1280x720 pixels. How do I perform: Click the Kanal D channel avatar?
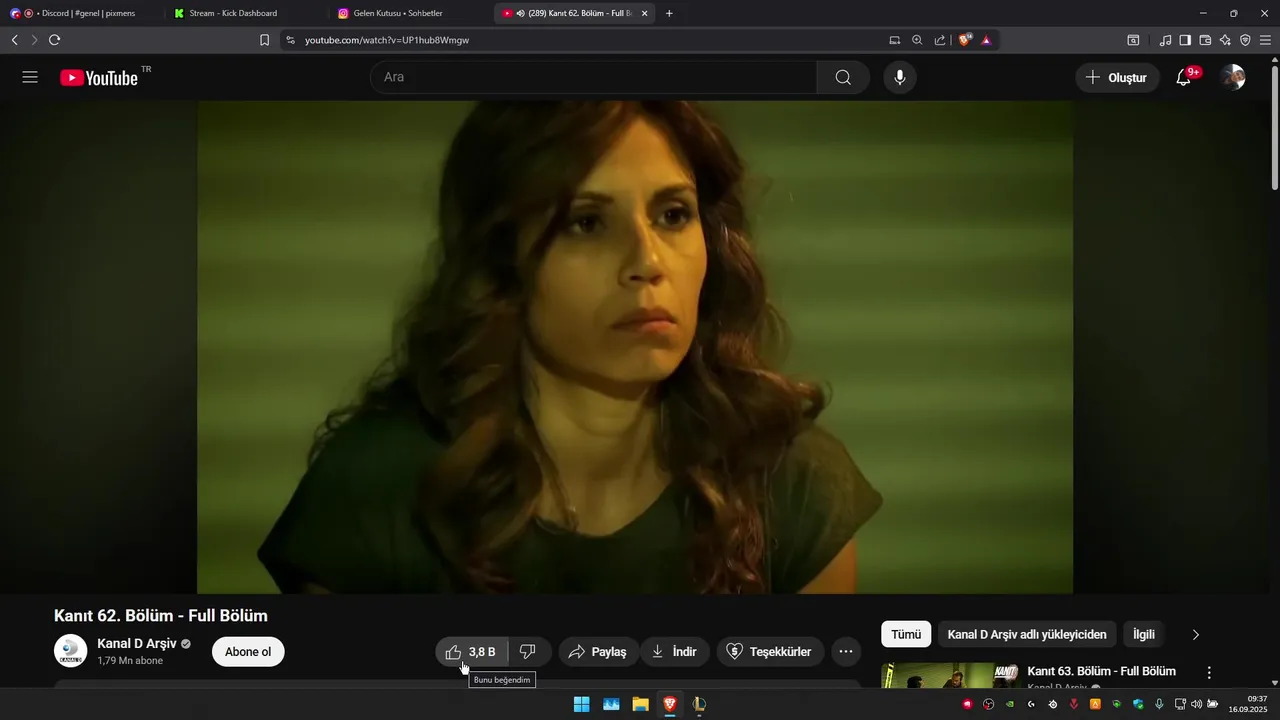(x=70, y=651)
